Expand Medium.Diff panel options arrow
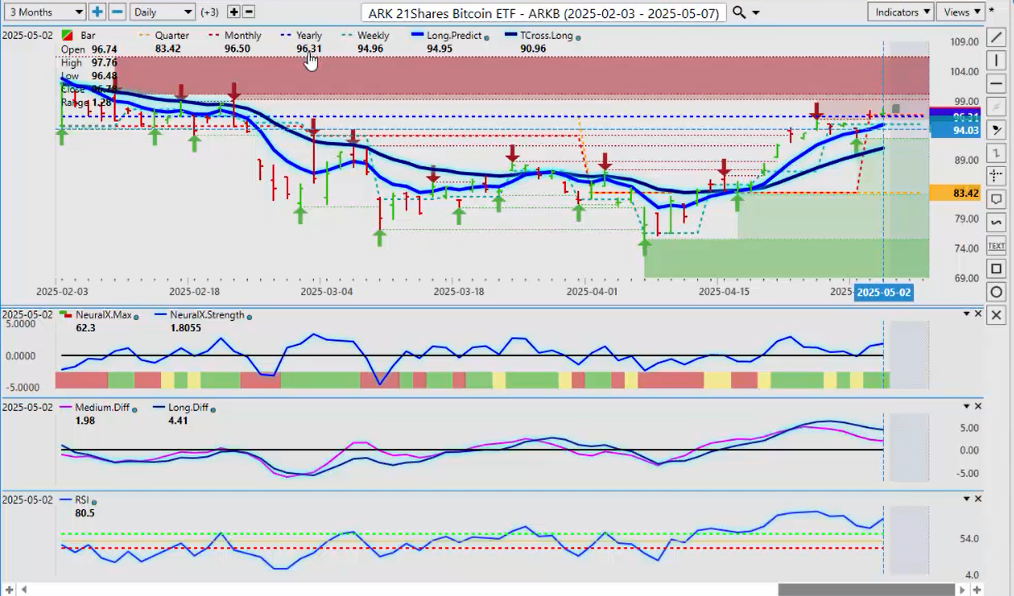Screen dimensions: 1014x596 tap(967, 406)
